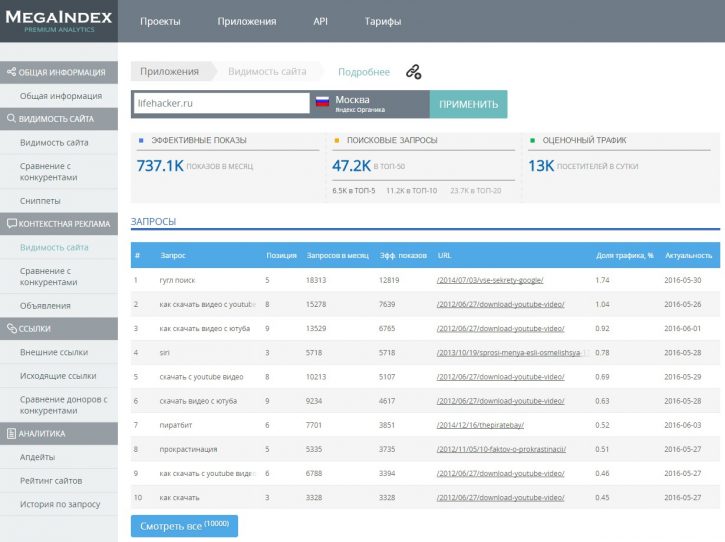Open the API menu item
This screenshot has width=725, height=542.
point(320,21)
